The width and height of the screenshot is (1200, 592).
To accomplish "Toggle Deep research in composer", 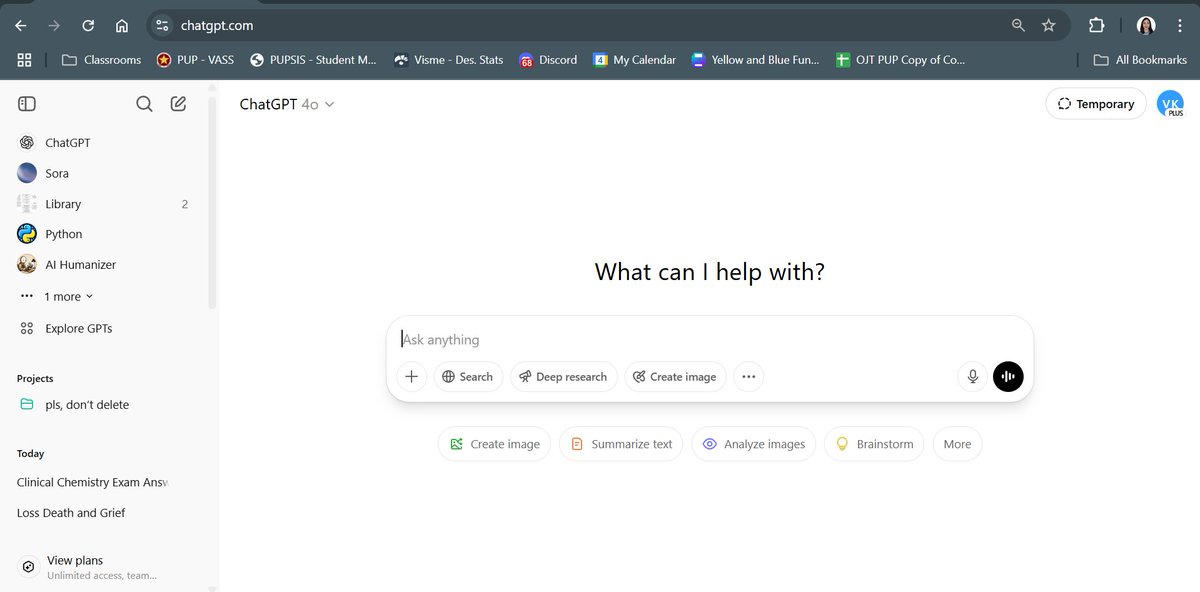I will [563, 377].
